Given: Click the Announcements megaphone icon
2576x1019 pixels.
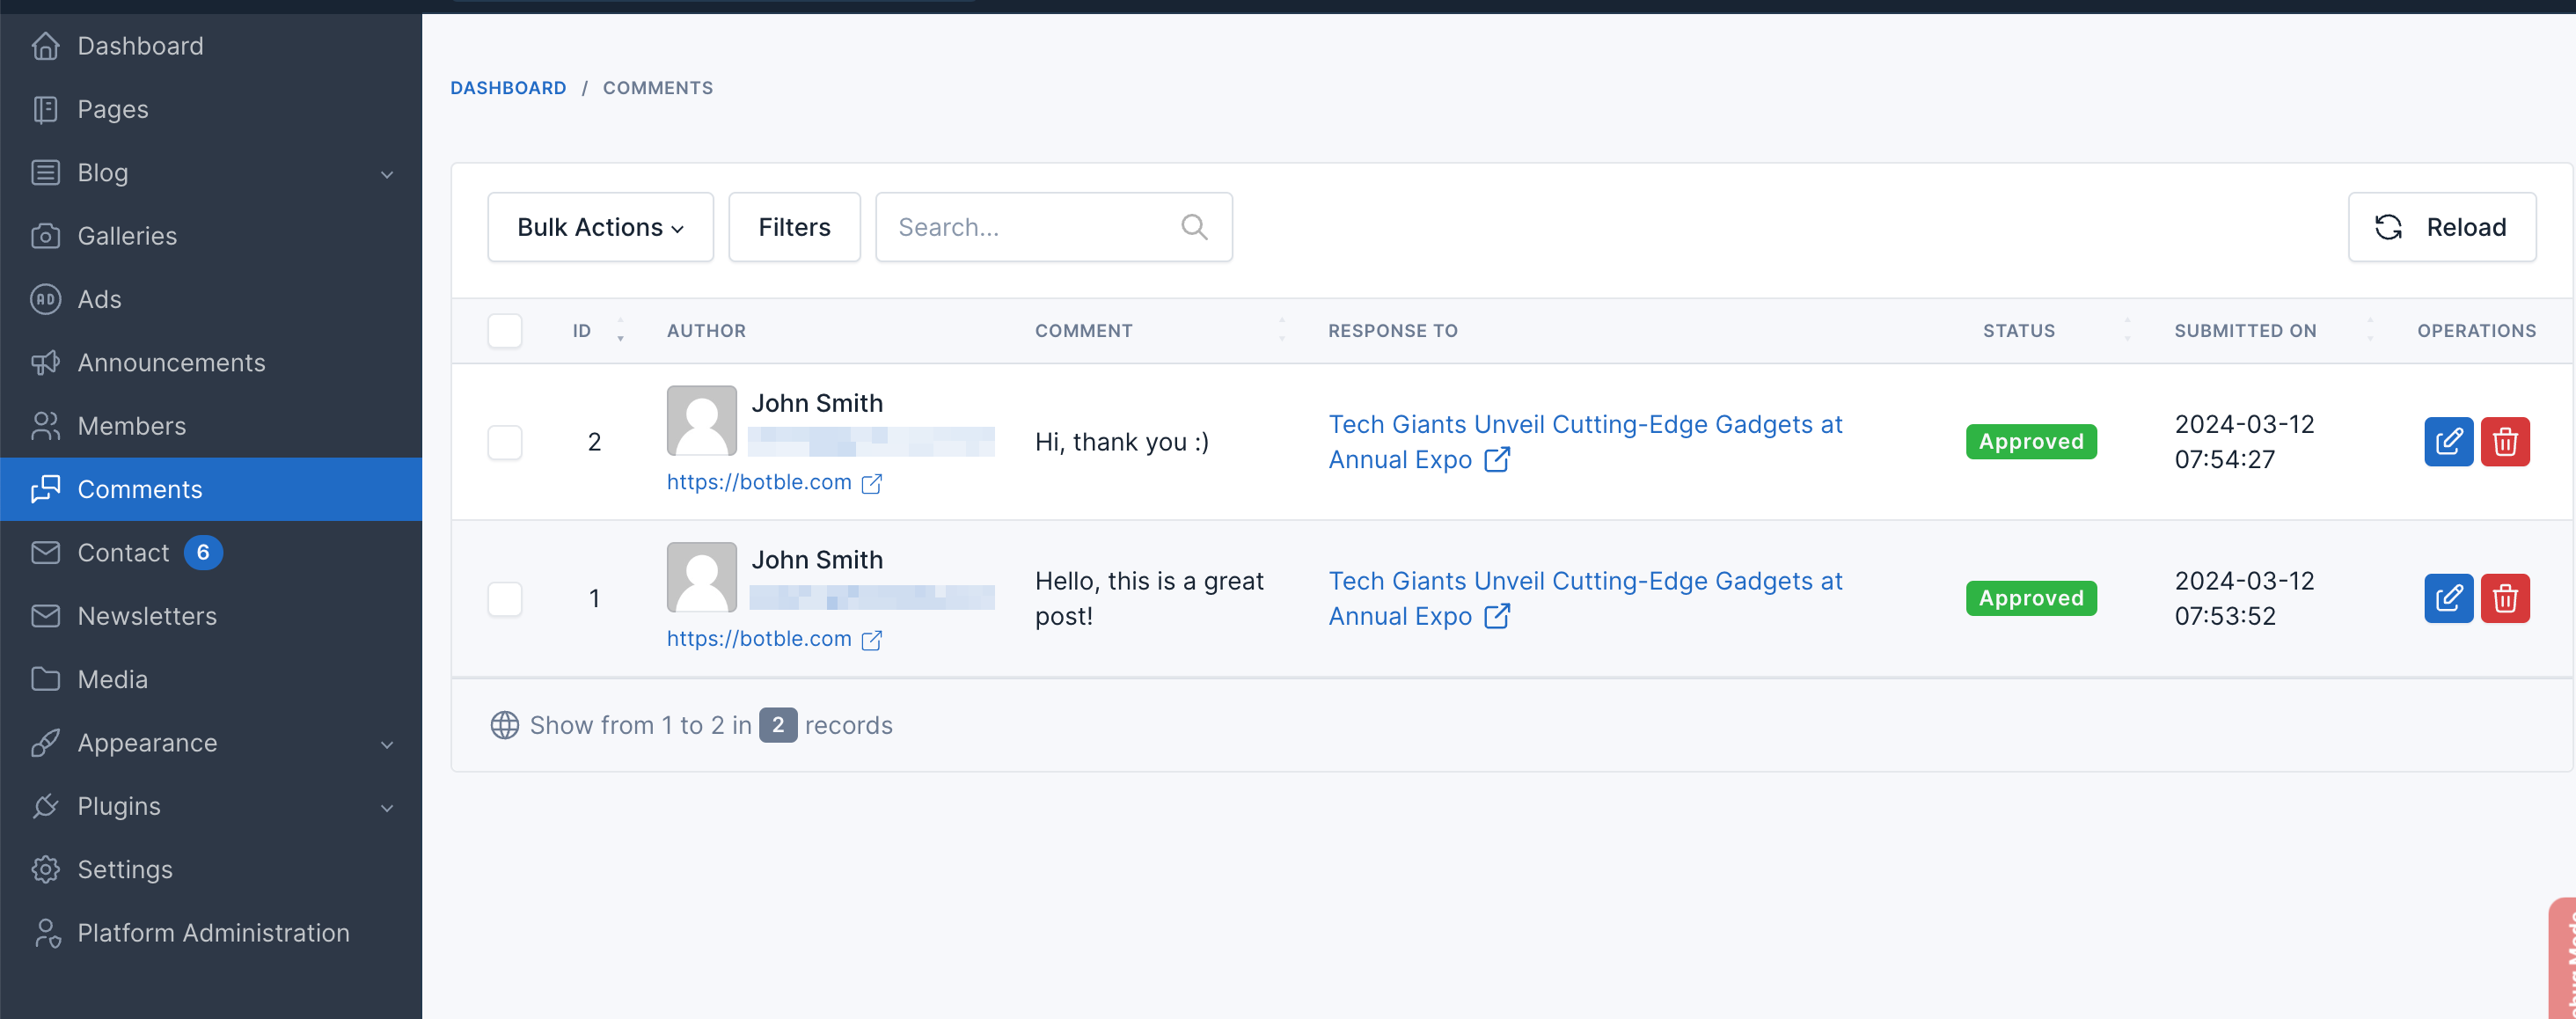Looking at the screenshot, I should pyautogui.click(x=46, y=362).
